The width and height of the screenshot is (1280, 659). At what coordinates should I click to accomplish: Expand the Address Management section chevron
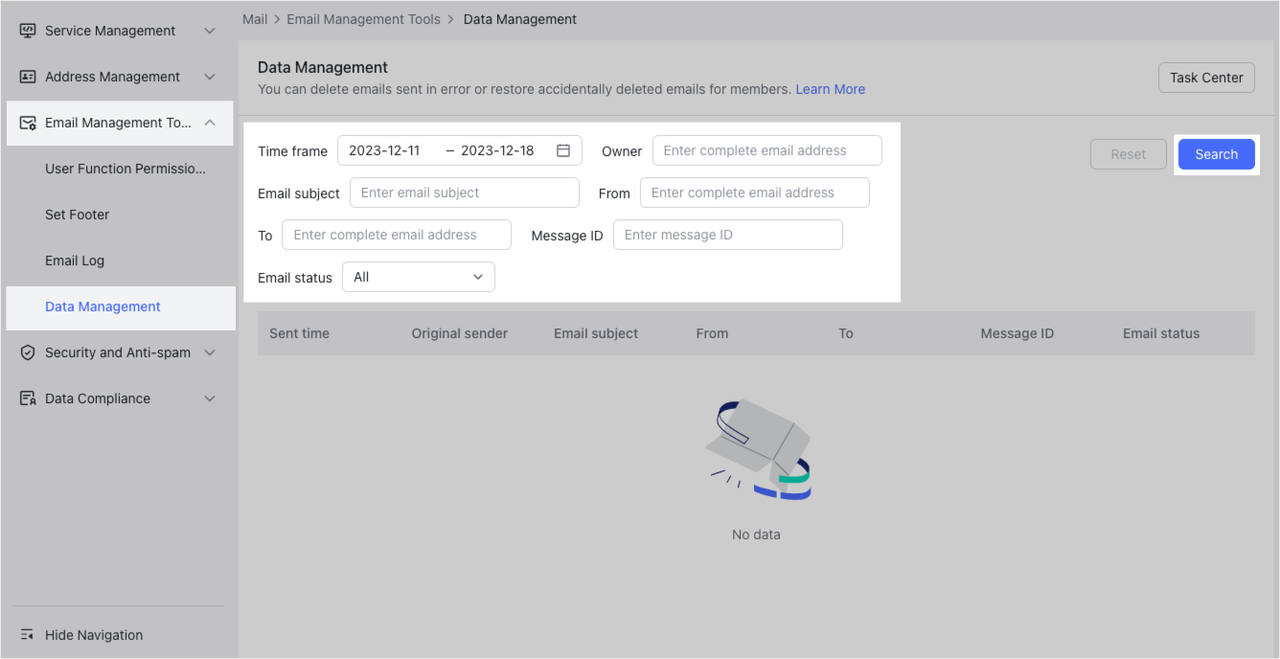click(x=210, y=77)
